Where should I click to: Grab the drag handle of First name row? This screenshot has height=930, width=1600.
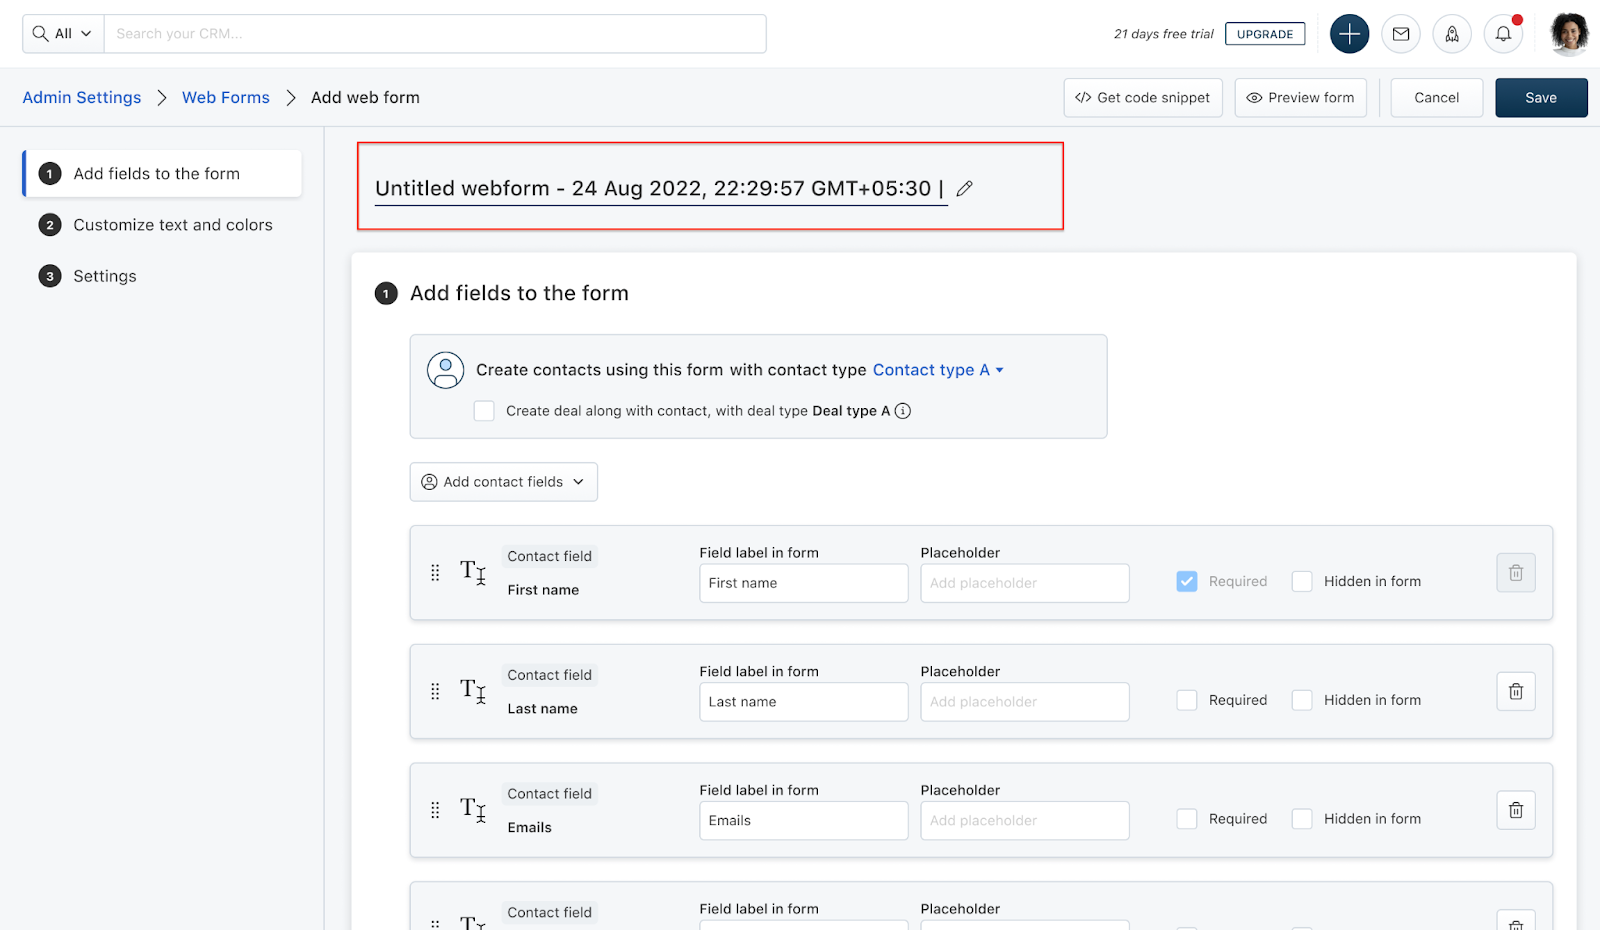pyautogui.click(x=435, y=573)
